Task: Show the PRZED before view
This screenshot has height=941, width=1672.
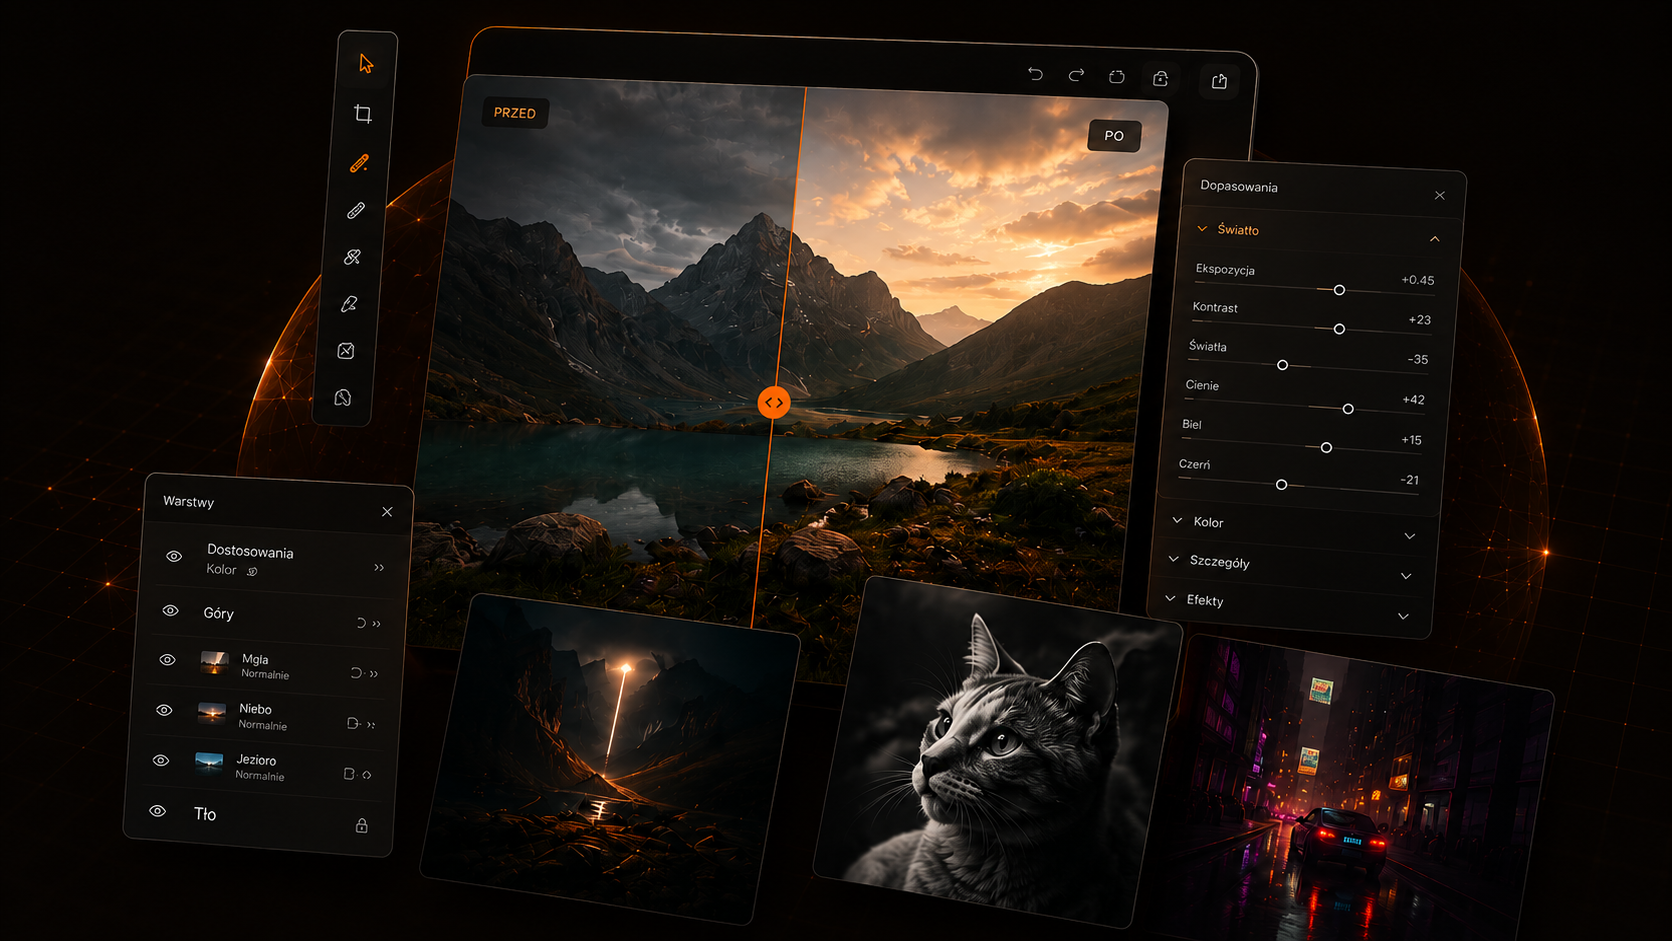Action: pos(515,113)
